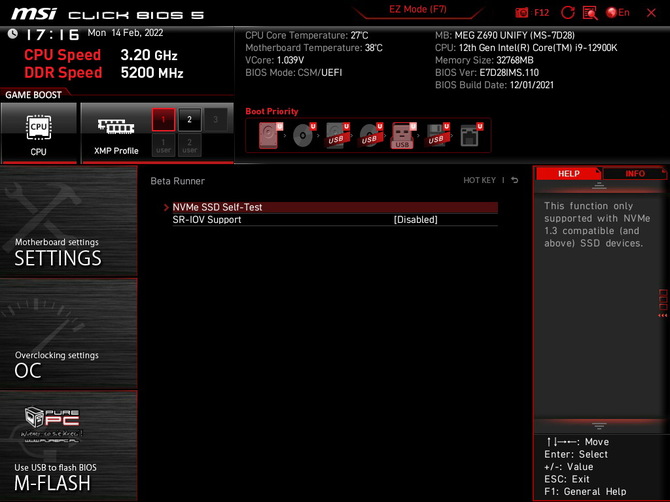Toggle the CPU Game Boost button
The width and height of the screenshot is (670, 502).
(x=39, y=133)
